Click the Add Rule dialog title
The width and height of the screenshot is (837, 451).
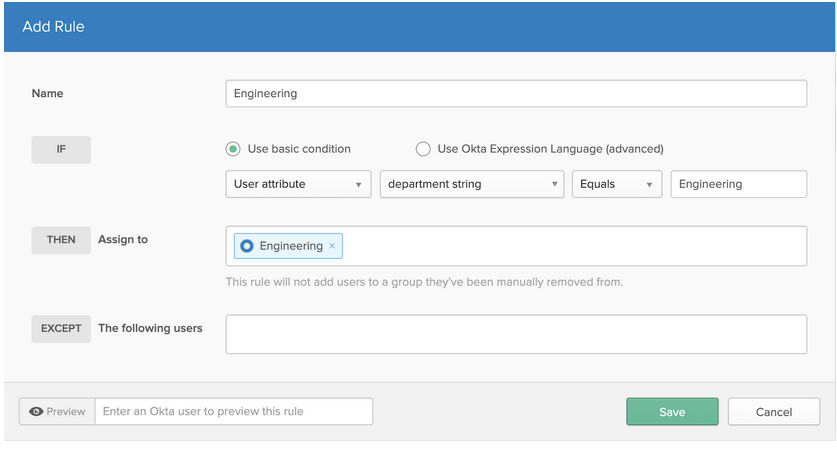click(x=53, y=27)
